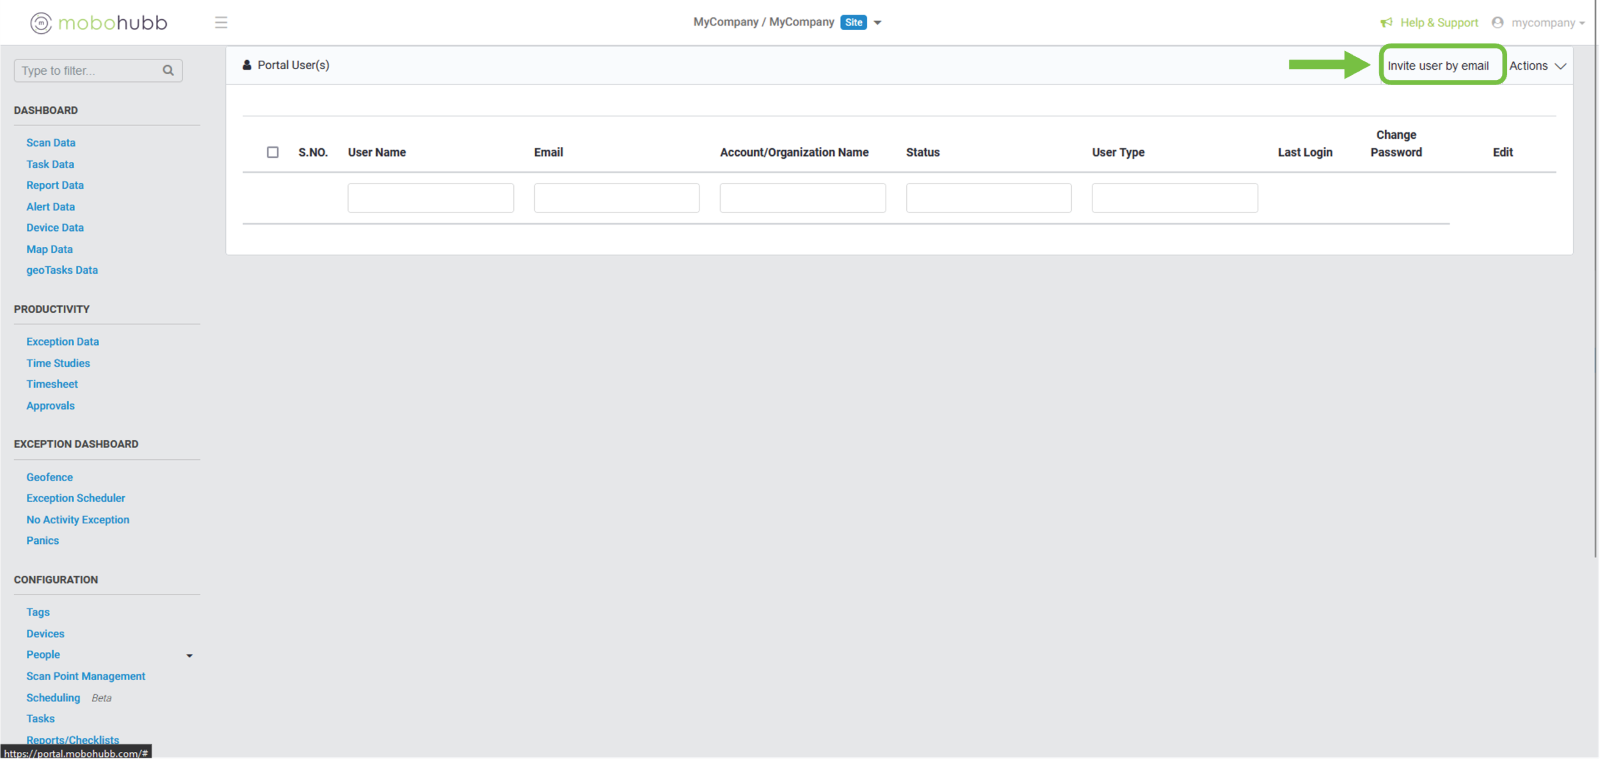Open the mycompany account dropdown

pyautogui.click(x=1547, y=23)
